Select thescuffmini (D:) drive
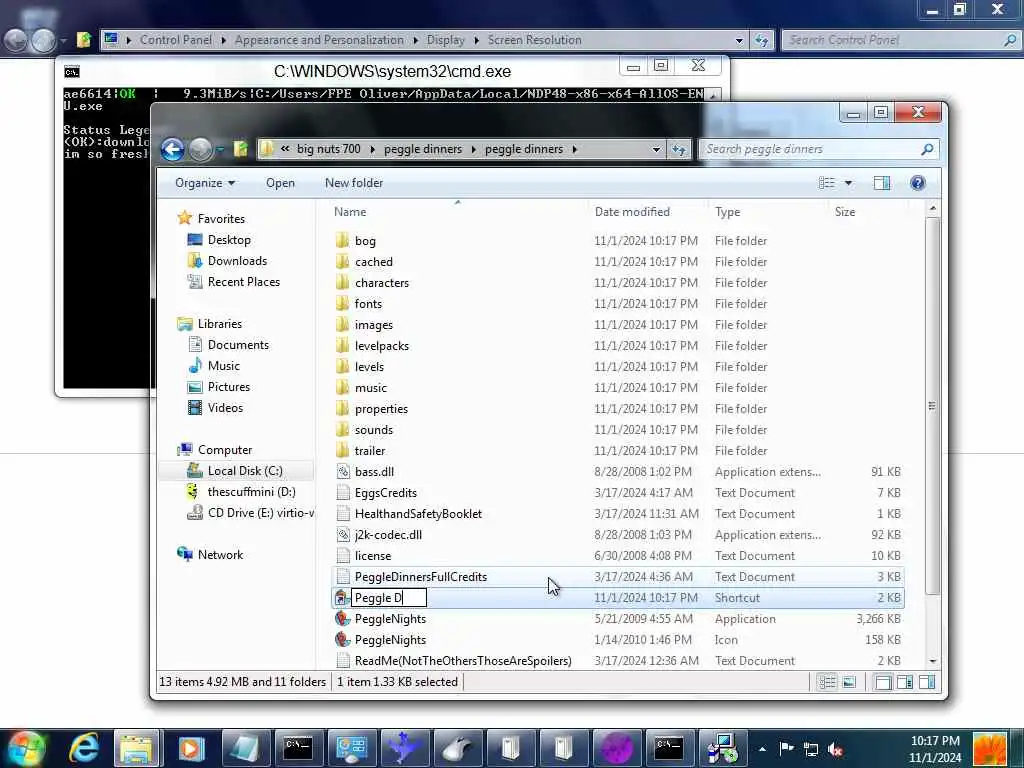 tap(251, 492)
